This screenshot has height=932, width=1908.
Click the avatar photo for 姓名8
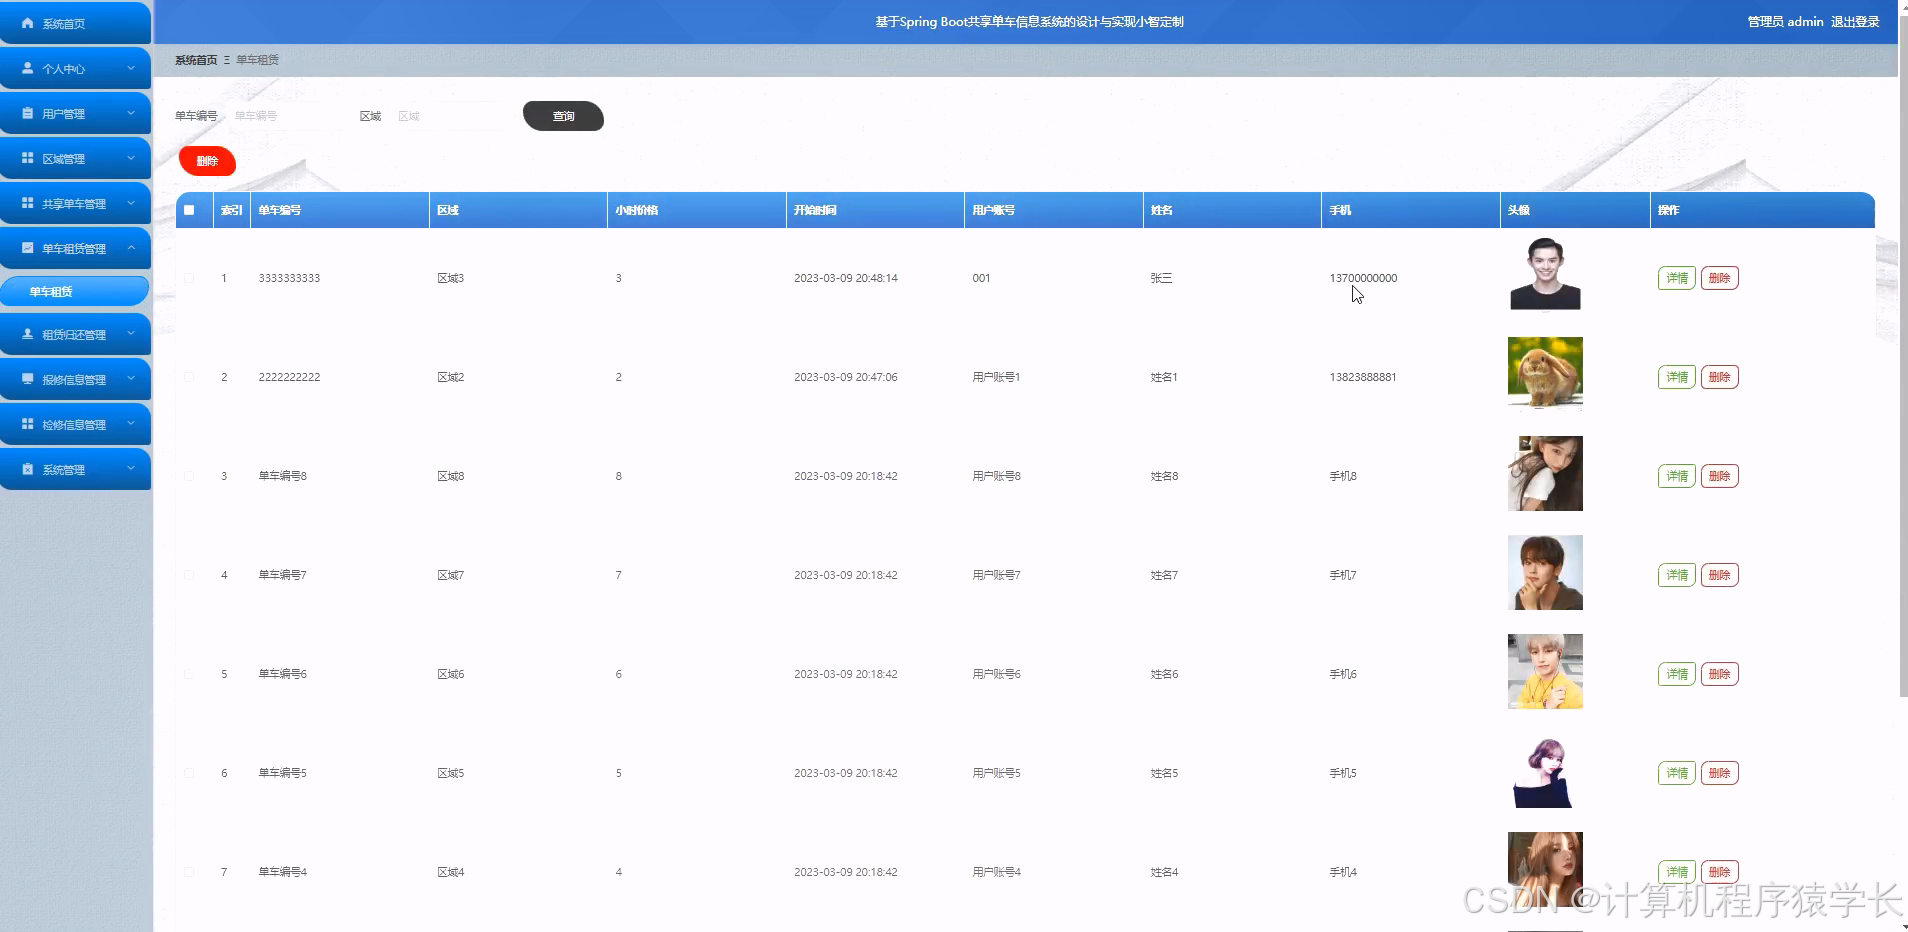pos(1545,473)
